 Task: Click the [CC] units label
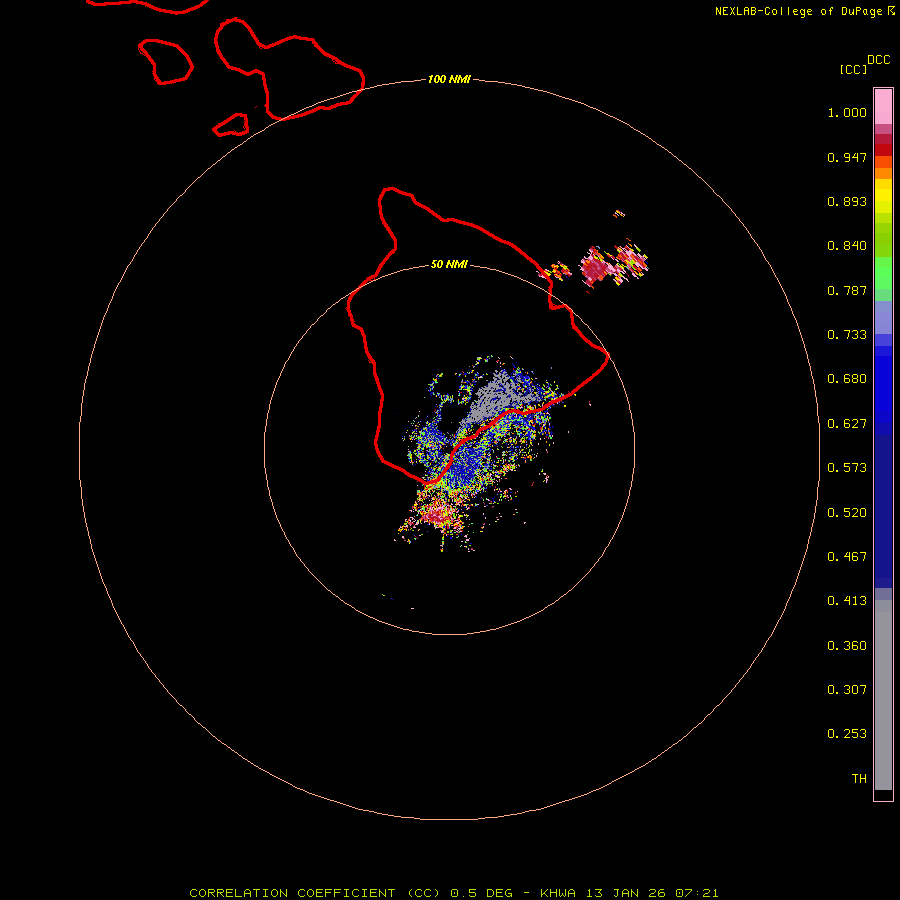(x=853, y=69)
